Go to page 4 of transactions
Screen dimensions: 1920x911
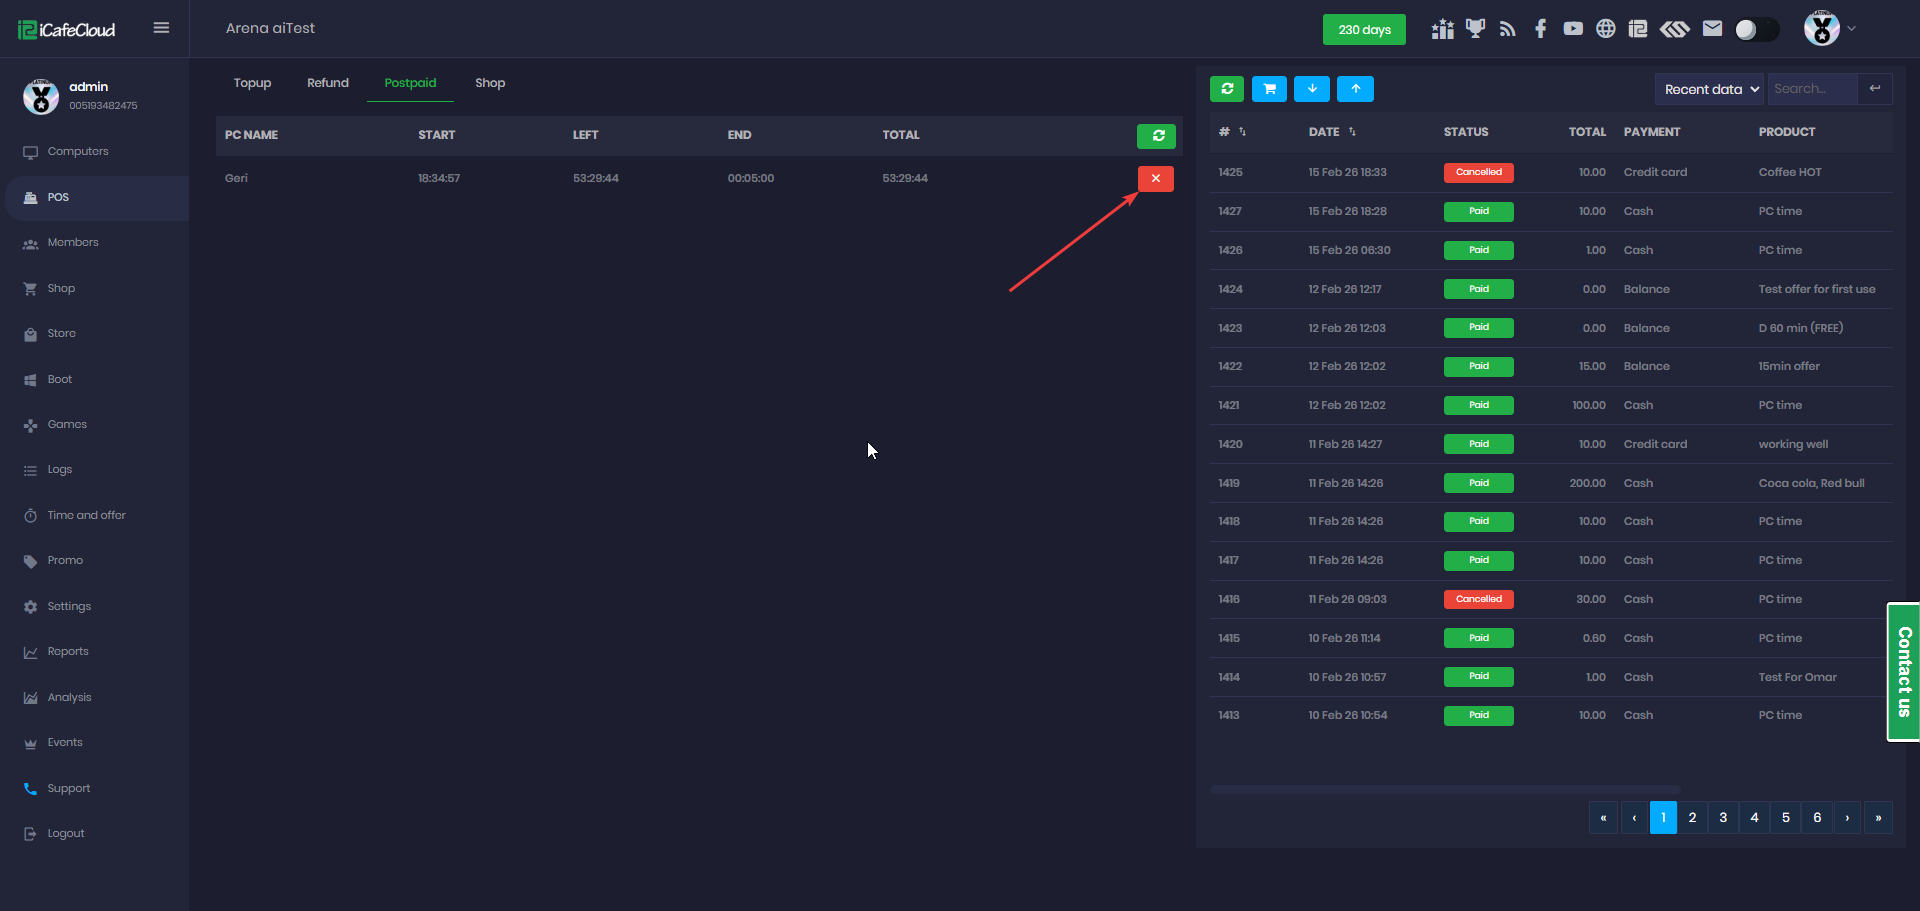coord(1754,817)
